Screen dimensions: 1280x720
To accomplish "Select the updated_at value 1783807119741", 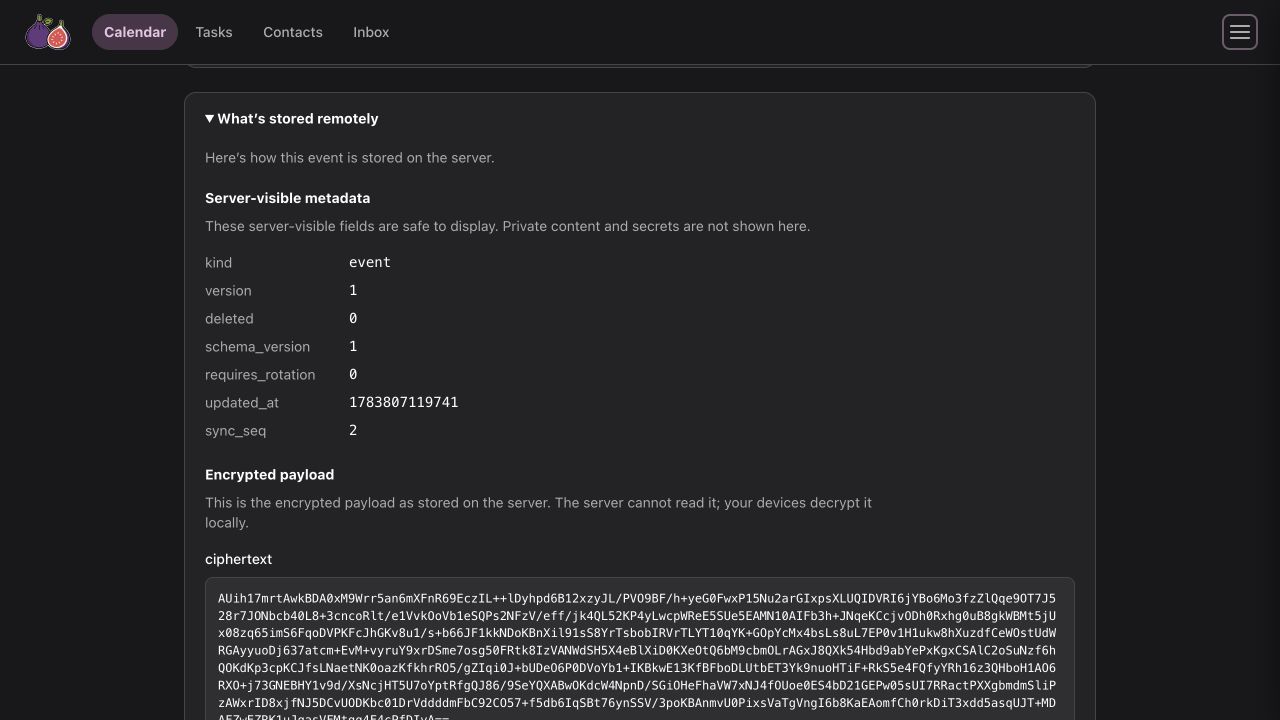I will point(404,402).
